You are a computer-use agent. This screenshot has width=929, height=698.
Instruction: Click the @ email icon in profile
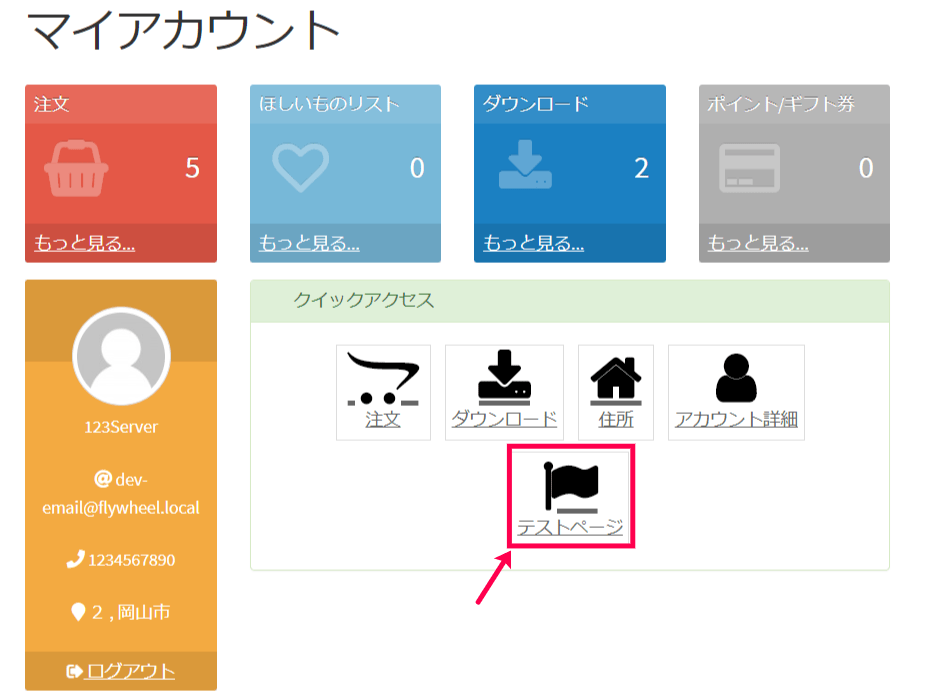(103, 479)
